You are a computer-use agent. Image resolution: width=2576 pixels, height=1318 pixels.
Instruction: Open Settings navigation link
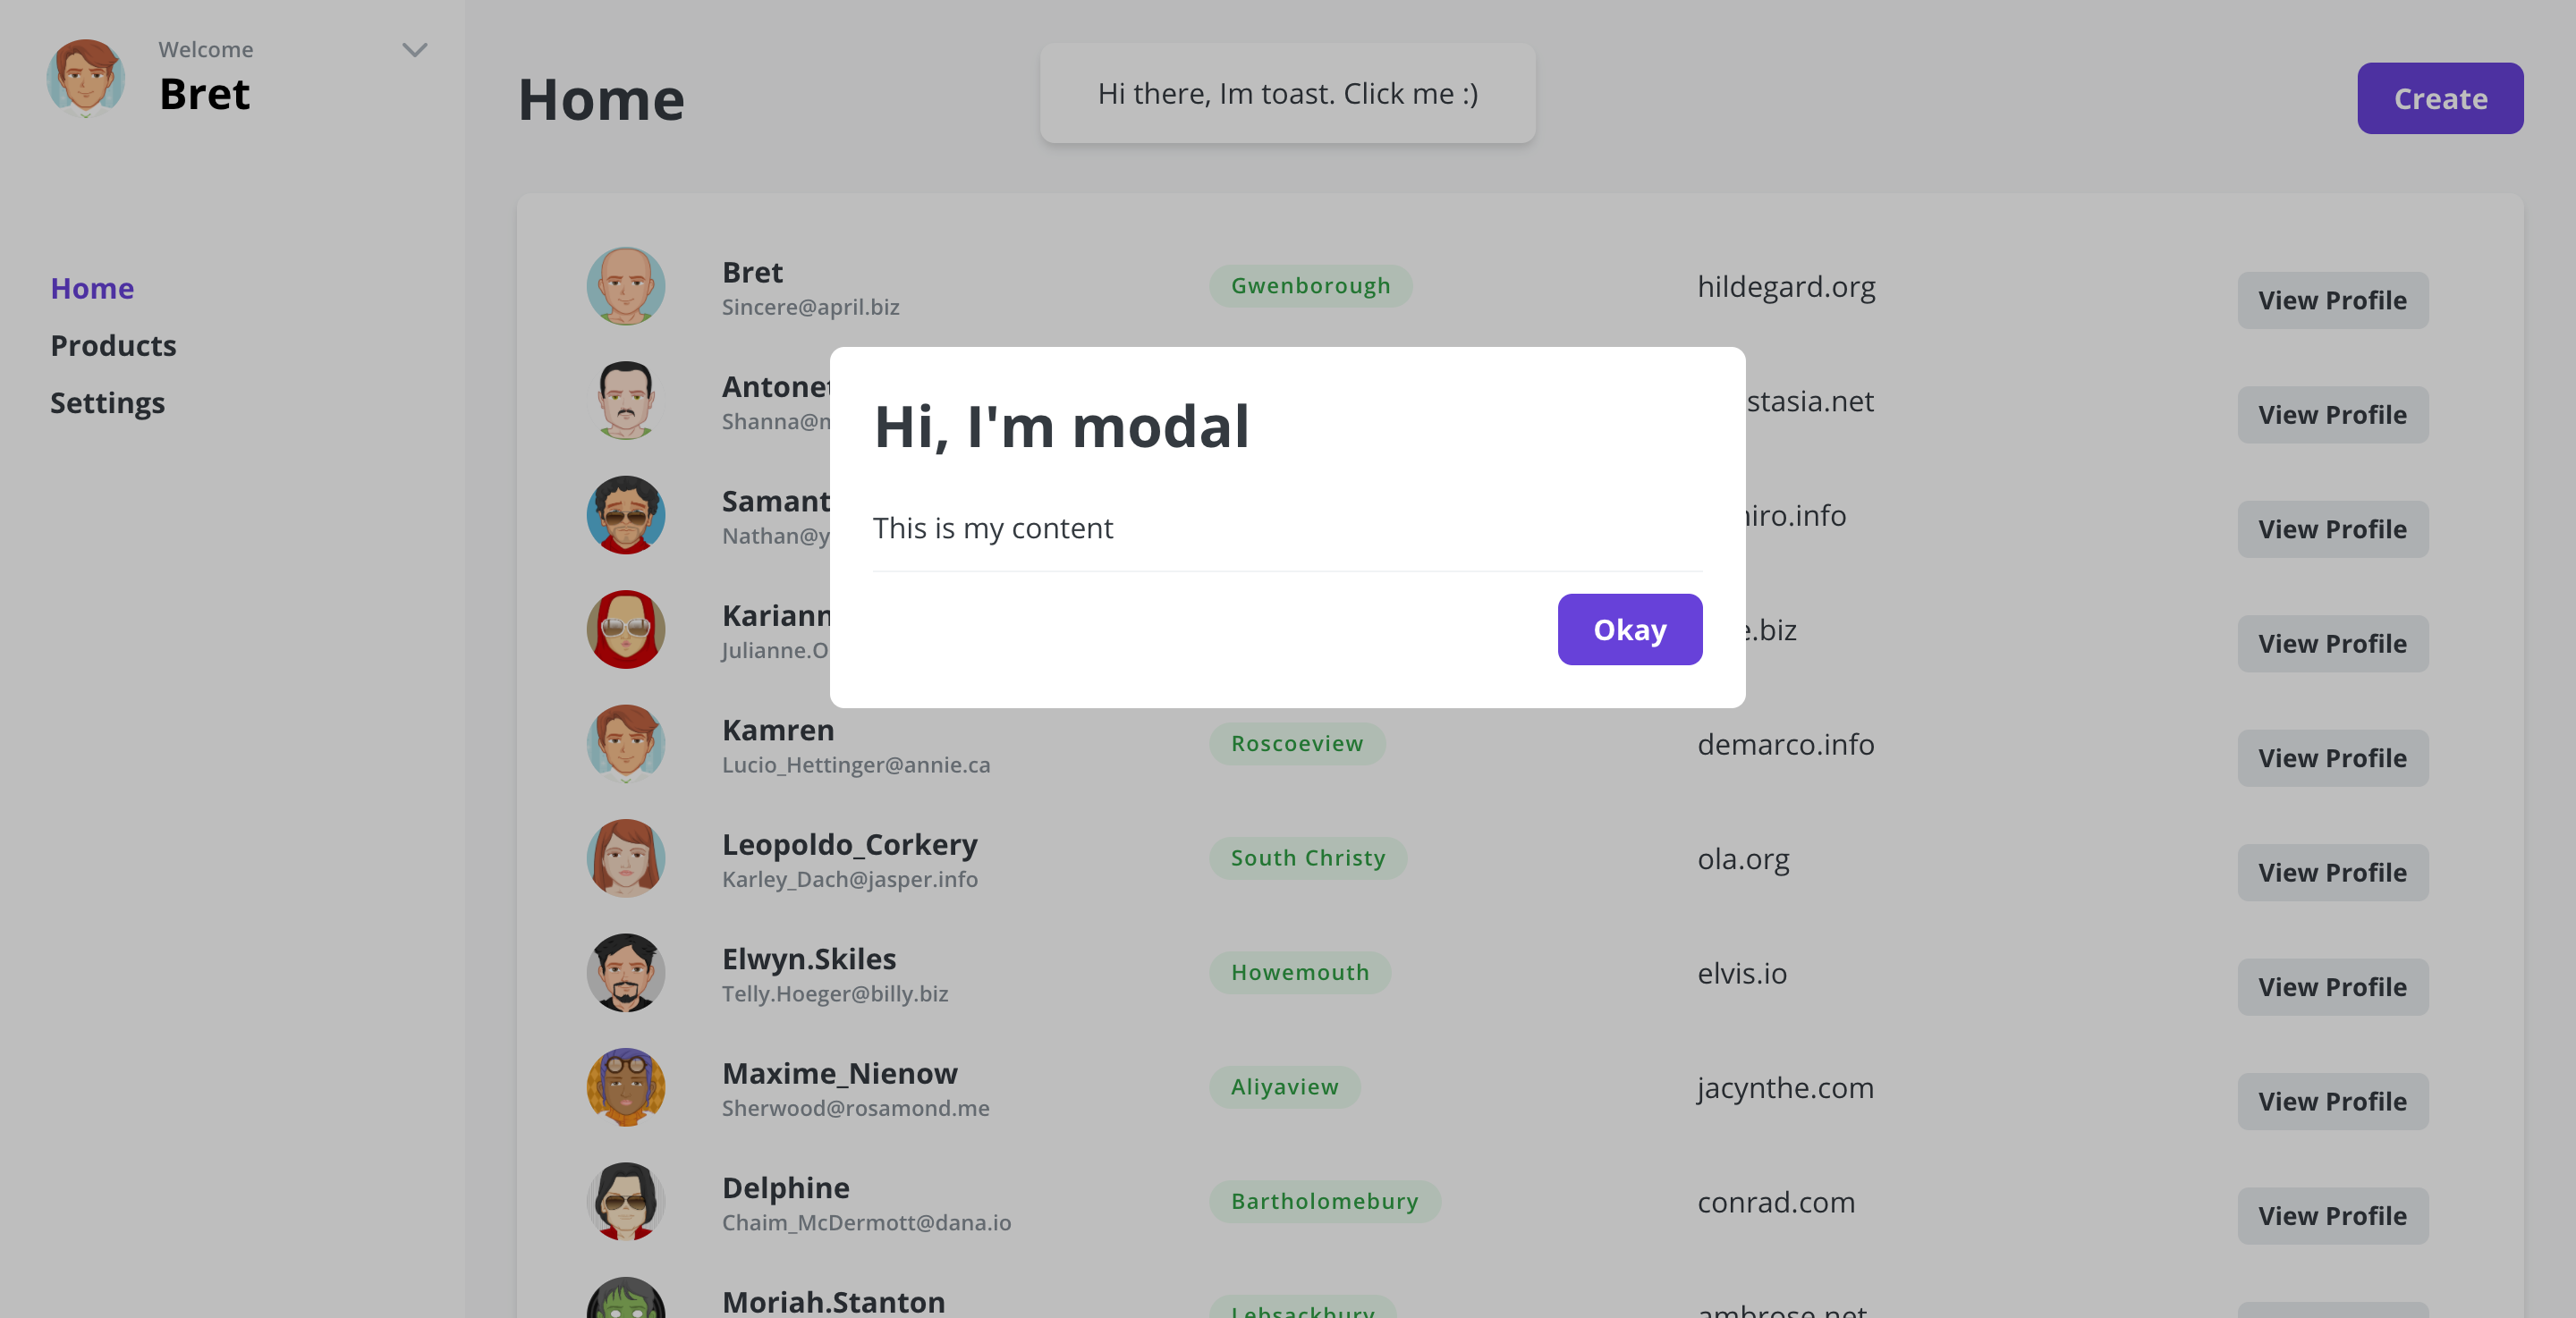(x=107, y=401)
